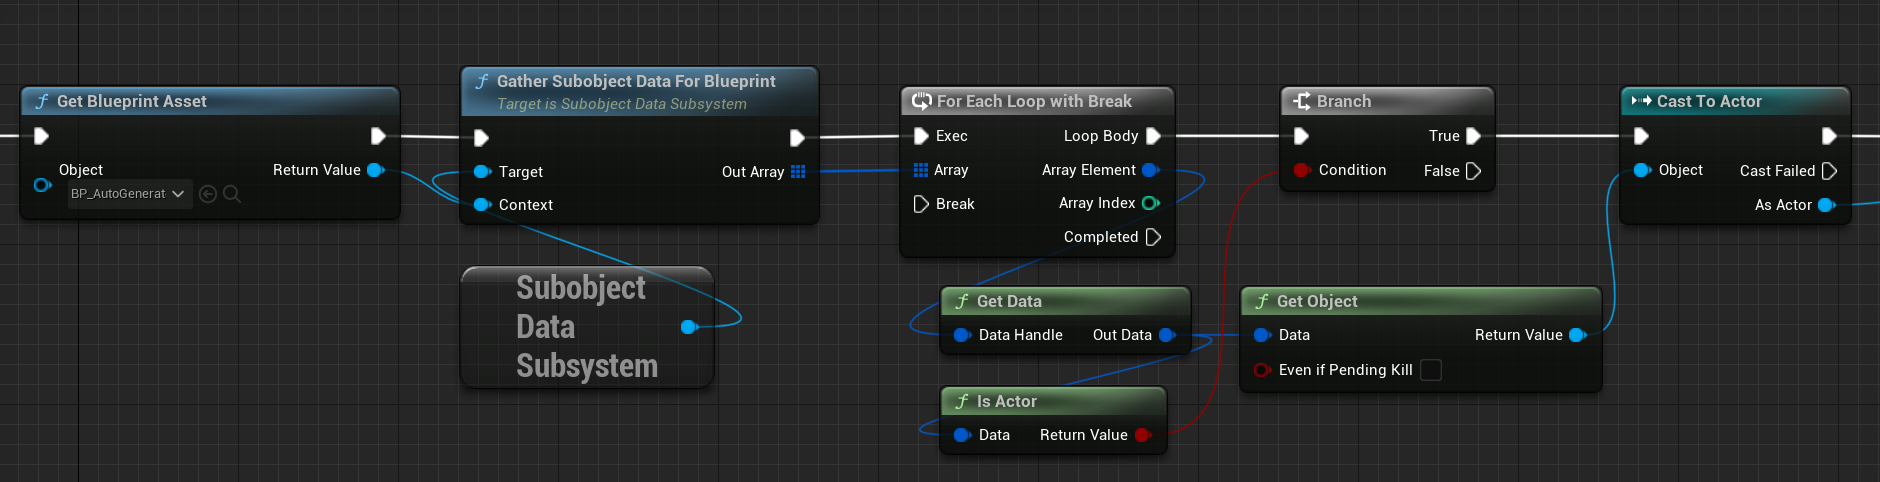Click the Gather Subobject Data exec output pin

point(797,138)
